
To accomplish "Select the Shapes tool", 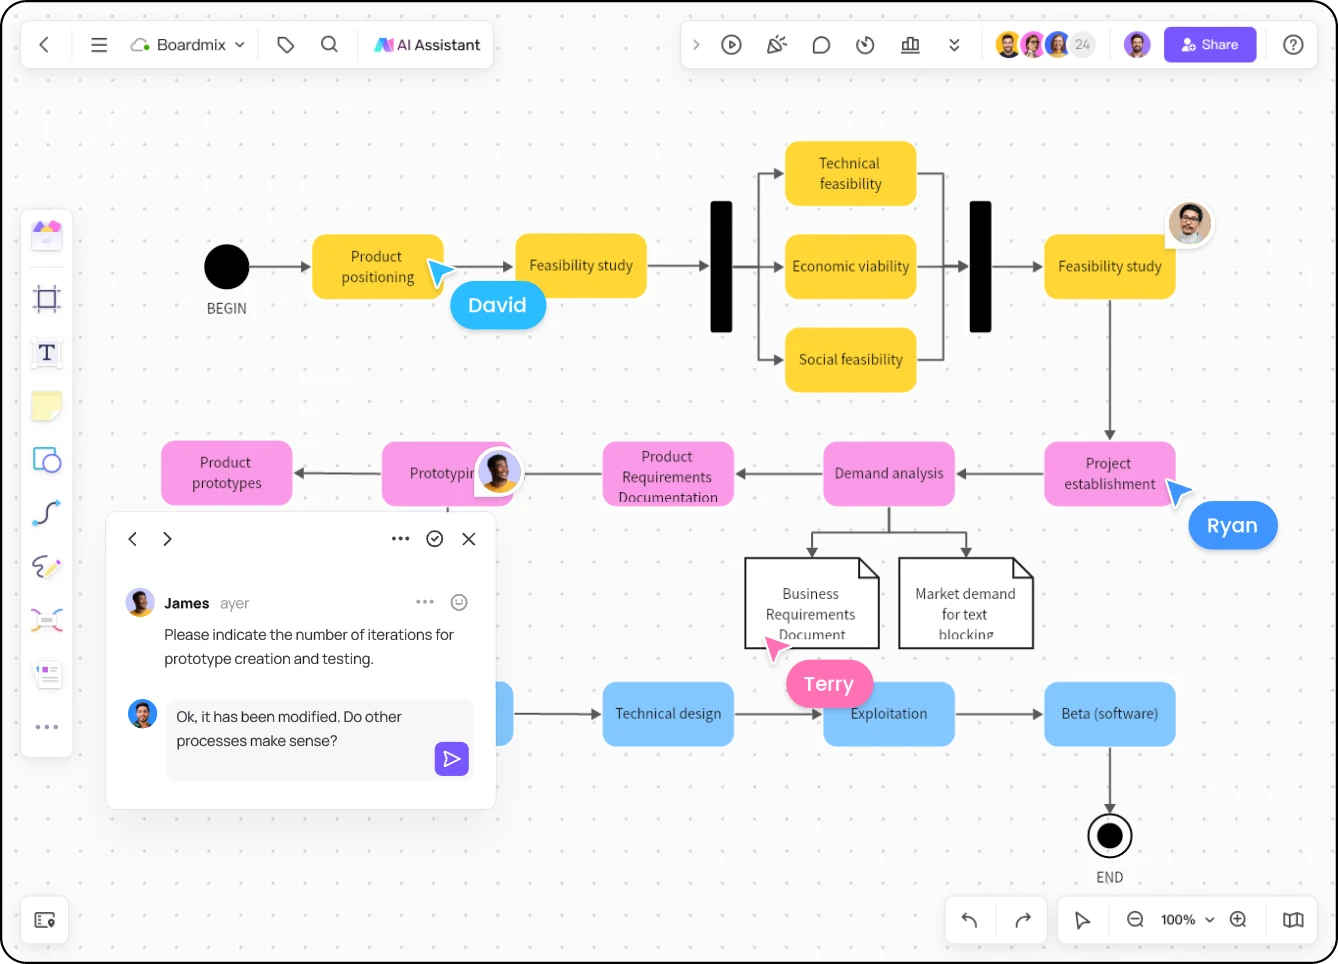I will [47, 460].
